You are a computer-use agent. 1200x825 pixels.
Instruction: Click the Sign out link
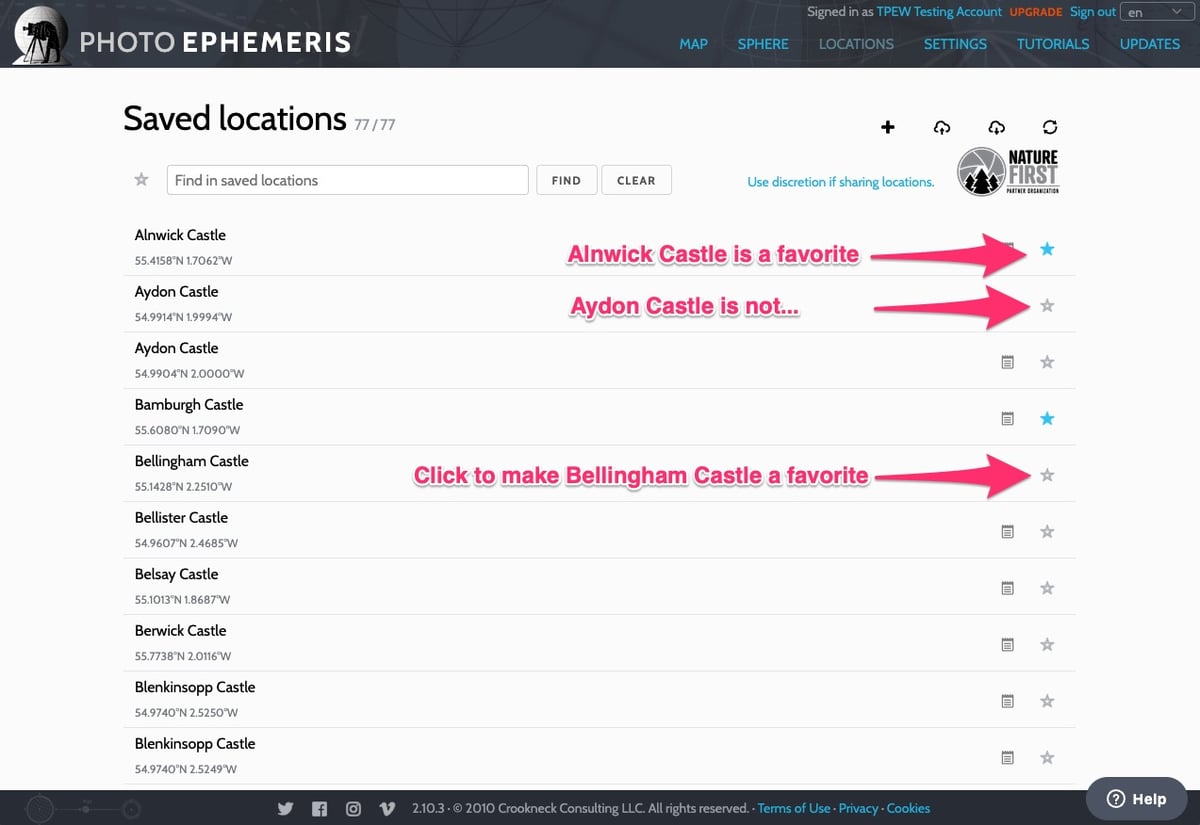[x=1092, y=12]
